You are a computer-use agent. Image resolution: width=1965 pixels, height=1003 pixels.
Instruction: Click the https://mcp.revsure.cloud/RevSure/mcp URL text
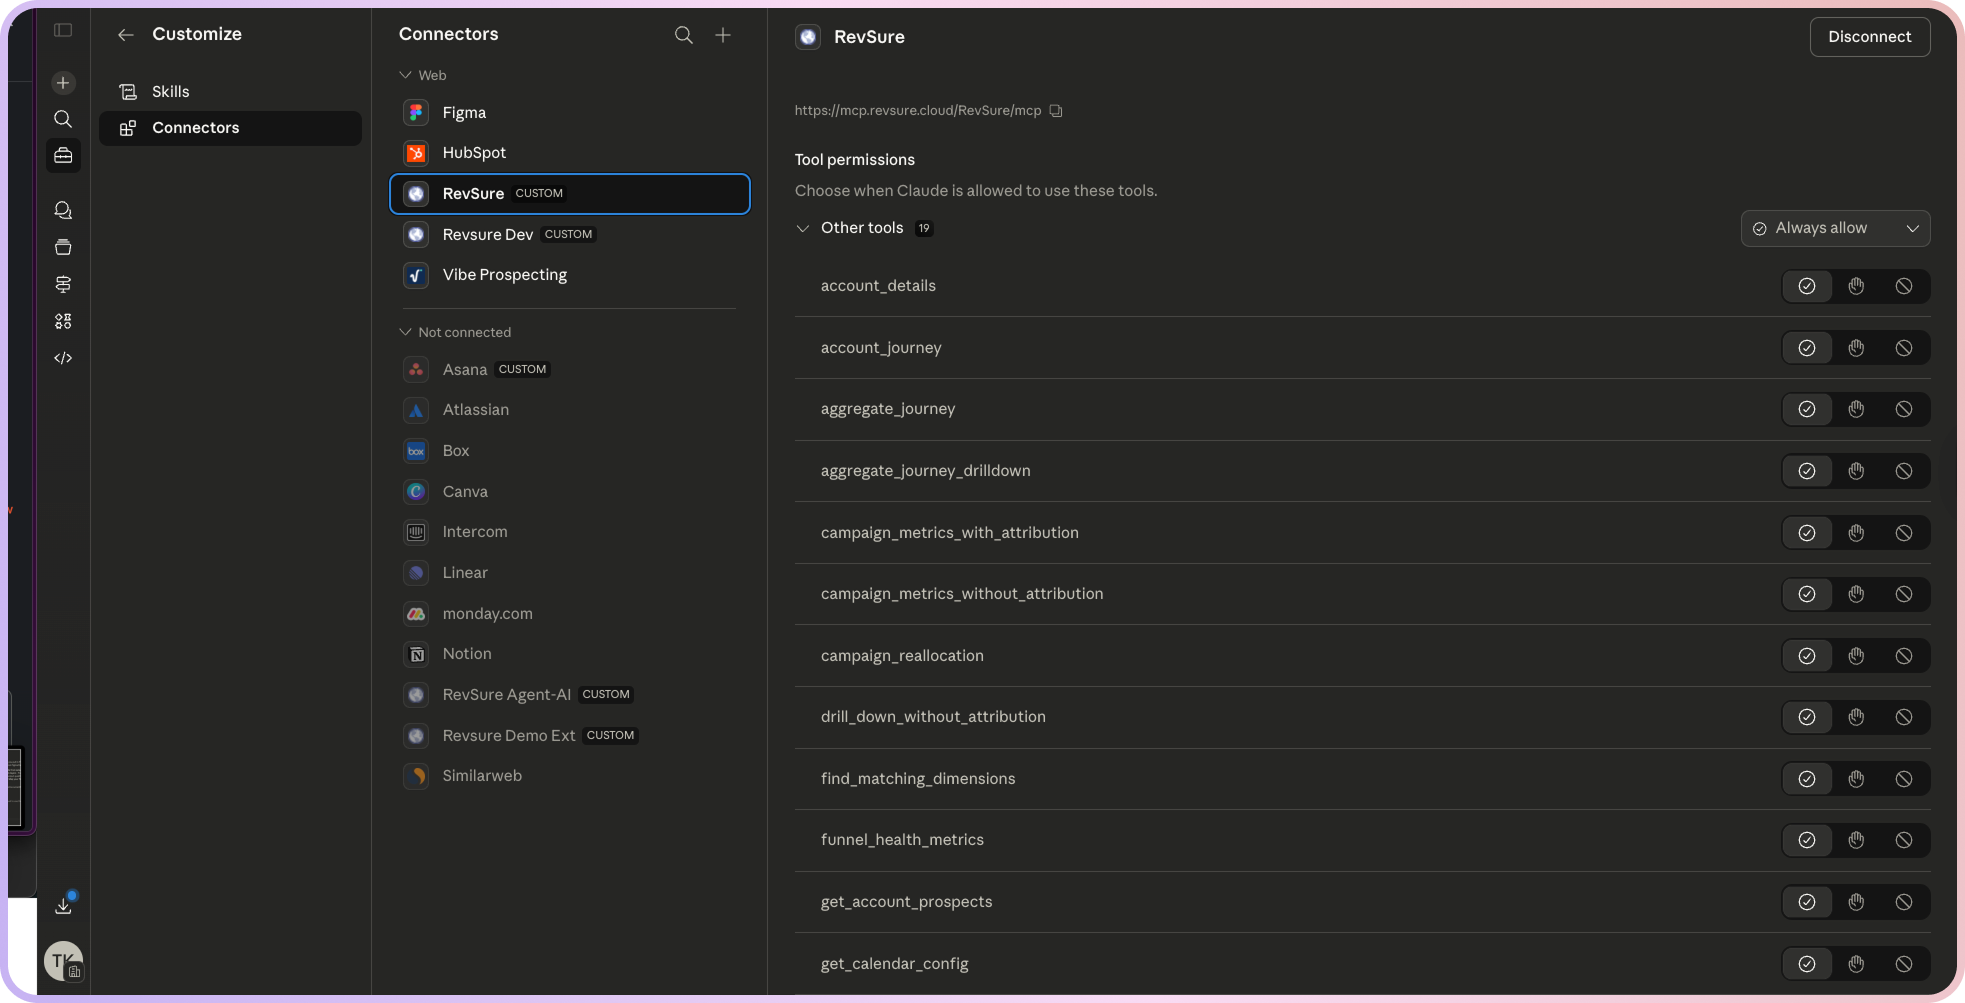(918, 111)
